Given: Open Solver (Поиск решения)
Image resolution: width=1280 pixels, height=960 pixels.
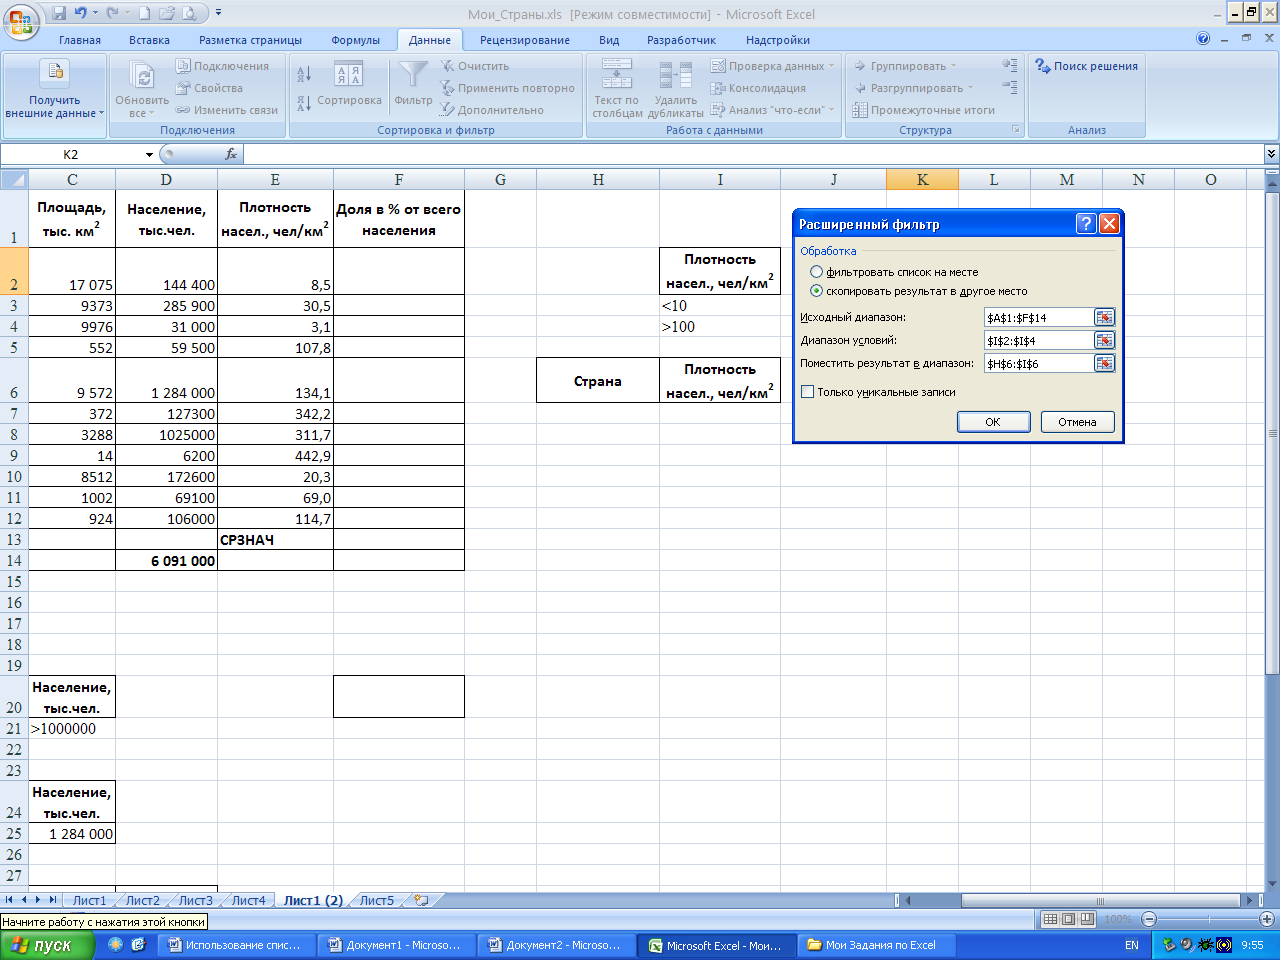Looking at the screenshot, I should 1086,66.
